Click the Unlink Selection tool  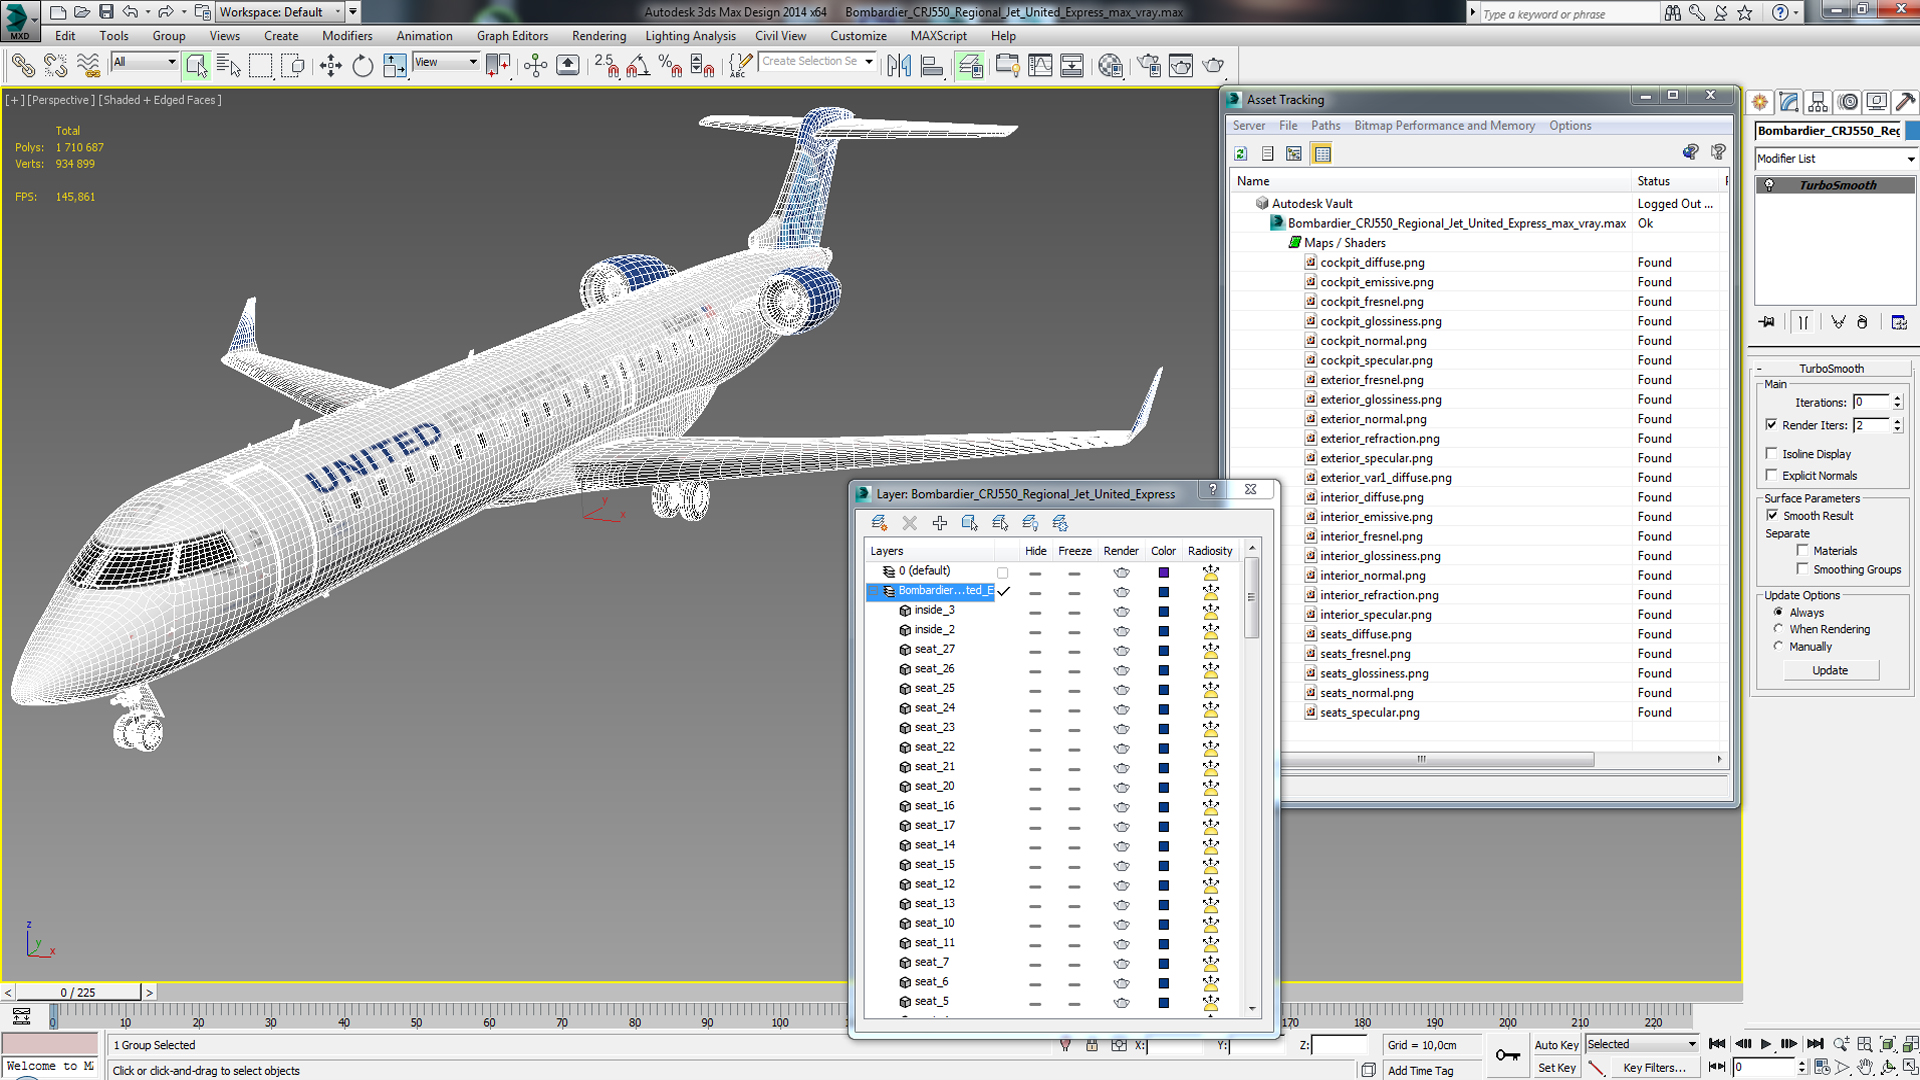point(55,66)
